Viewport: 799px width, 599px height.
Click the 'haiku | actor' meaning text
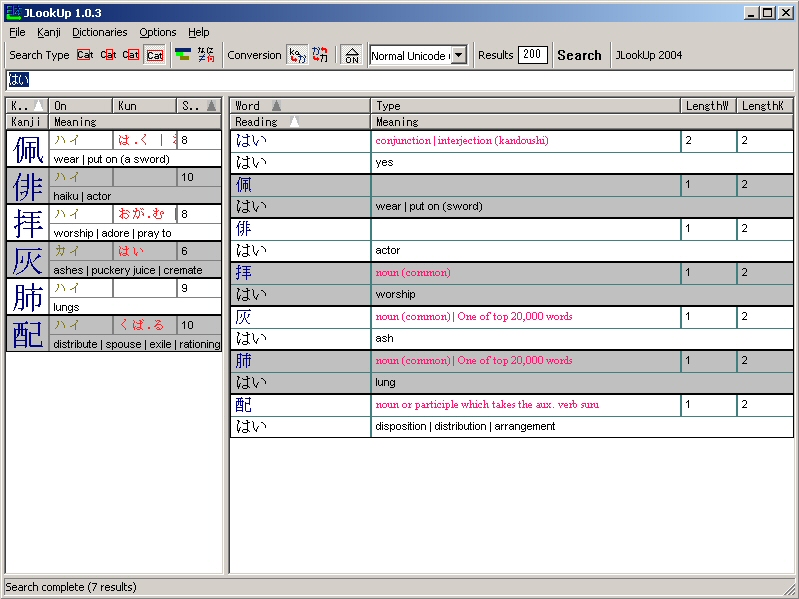(x=82, y=196)
